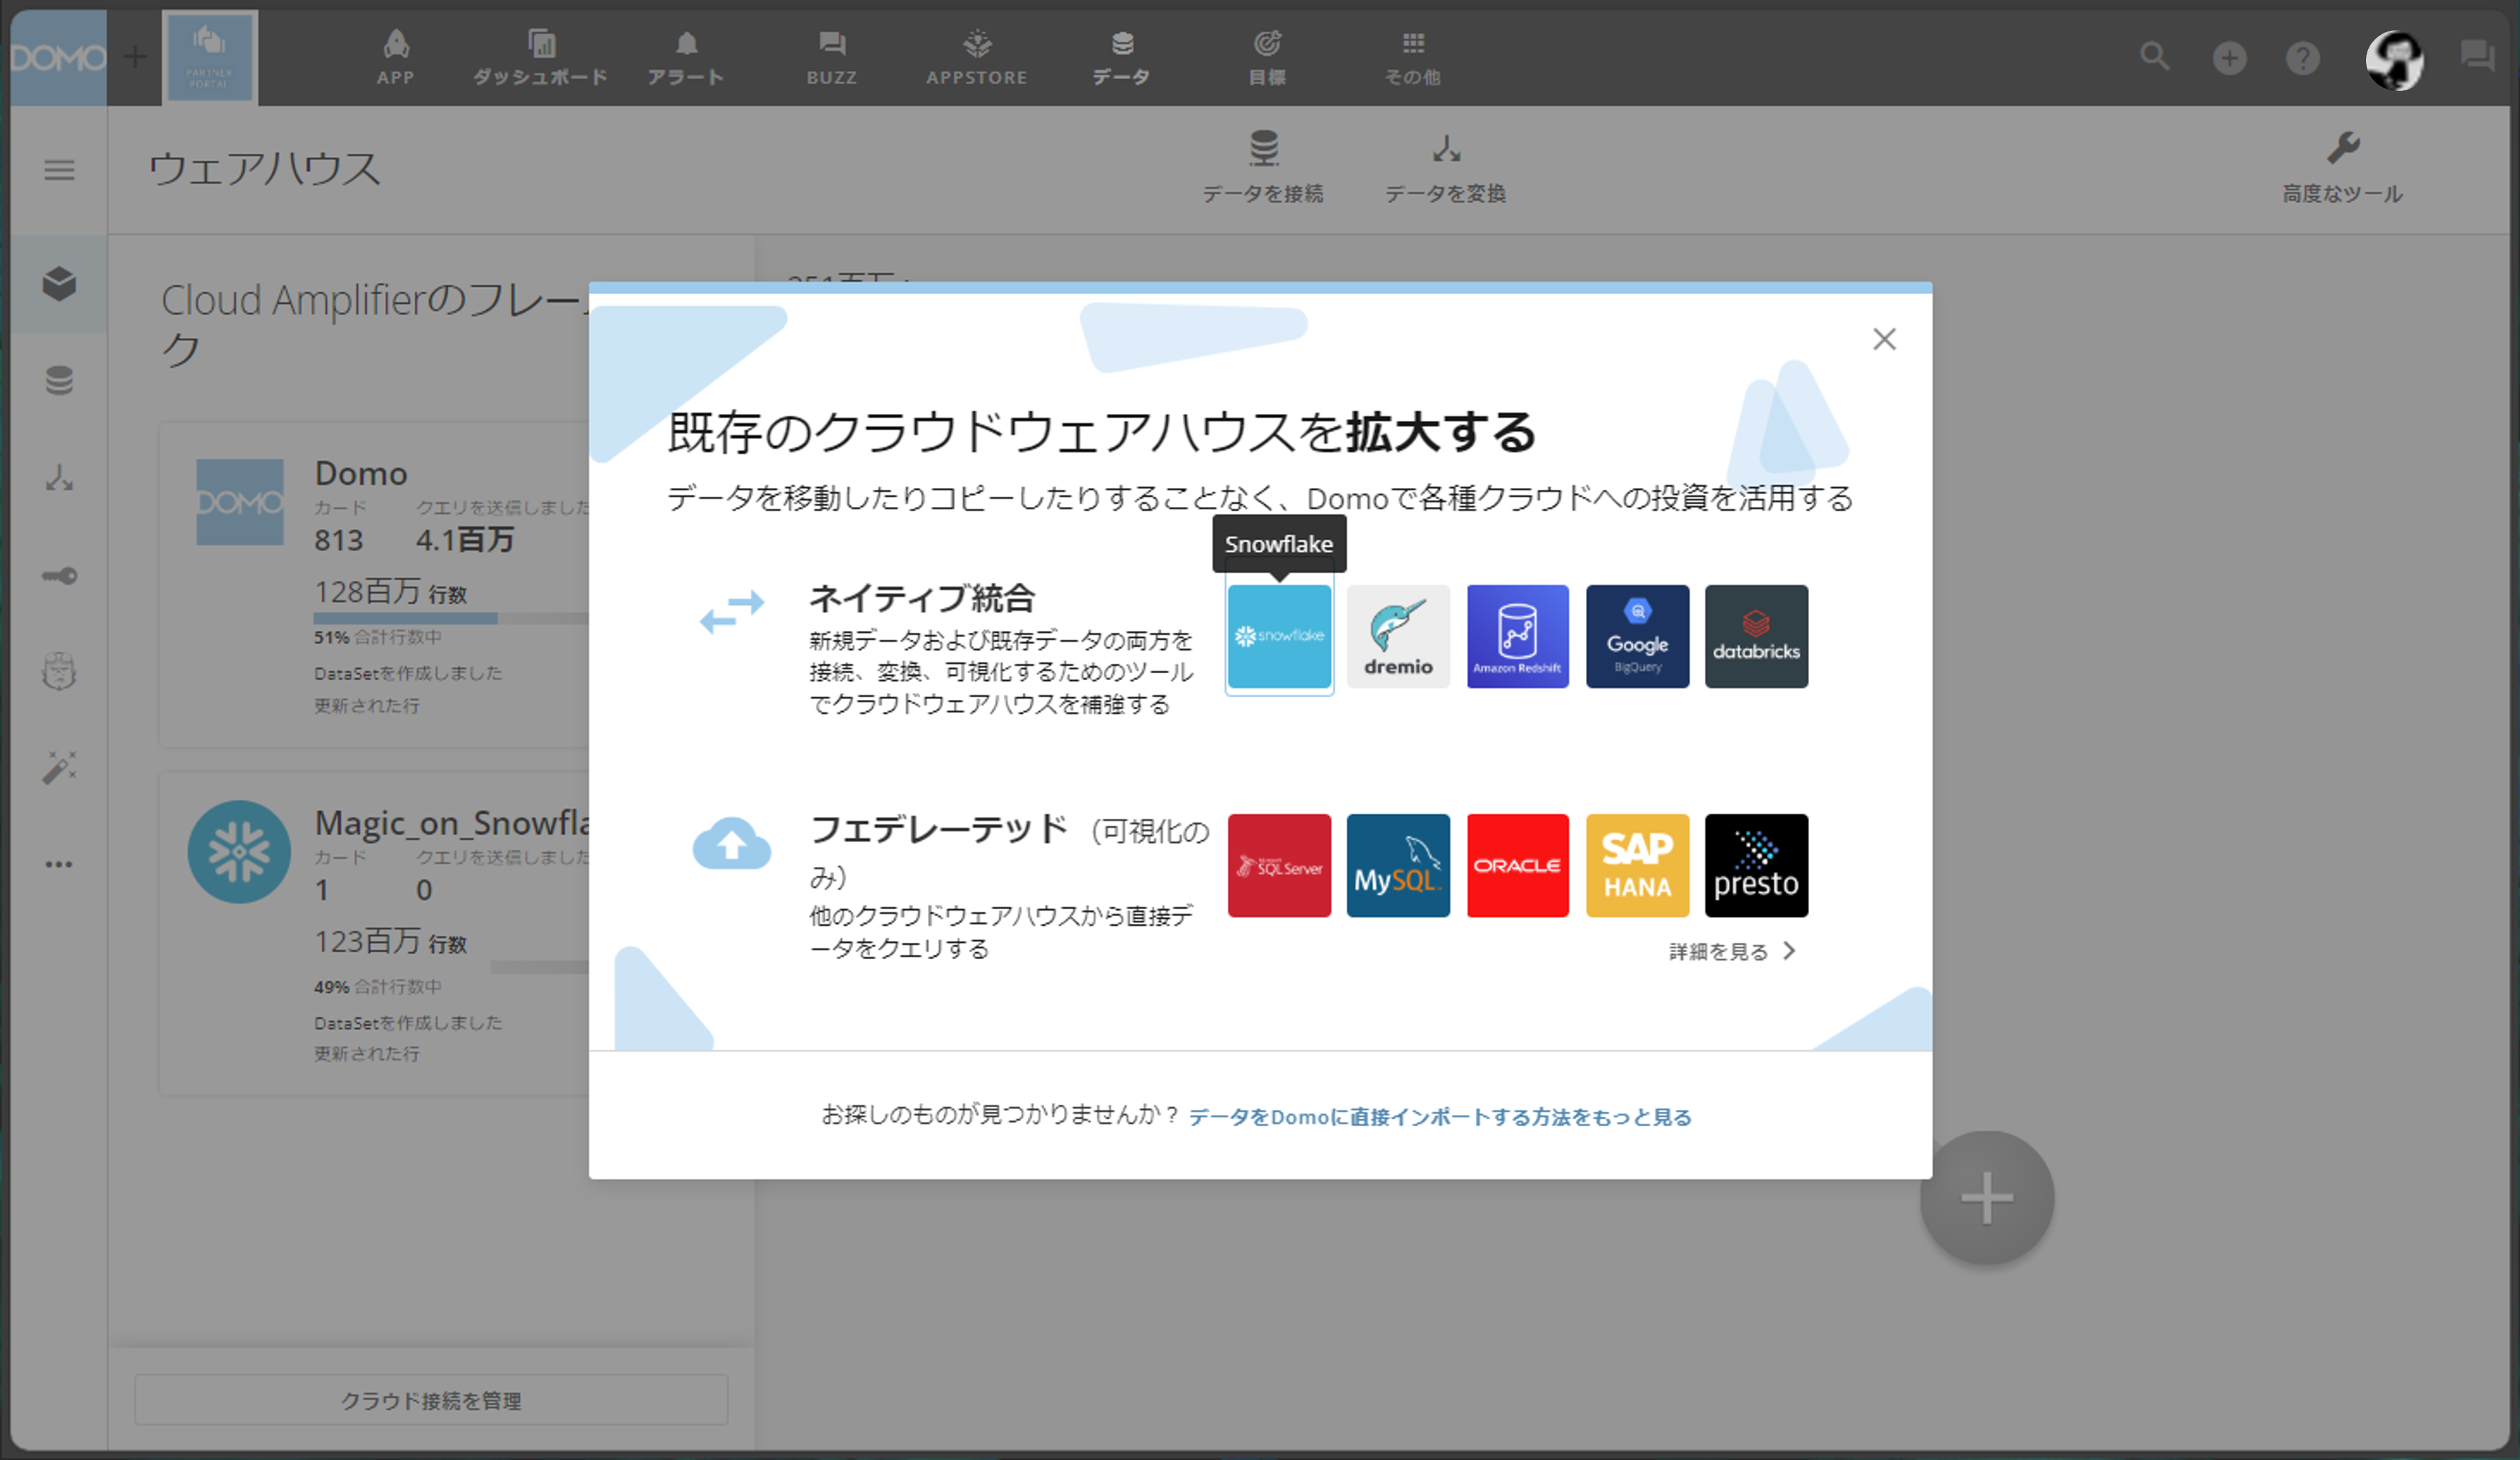
Task: Click データを変換 transform data button
Action: tap(1446, 167)
